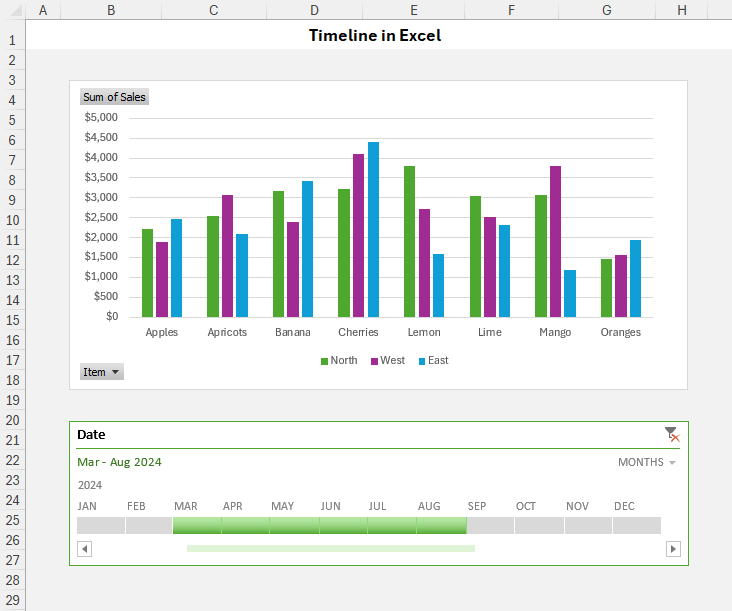Click the North legend entry
The height and width of the screenshot is (611, 732).
click(x=339, y=360)
